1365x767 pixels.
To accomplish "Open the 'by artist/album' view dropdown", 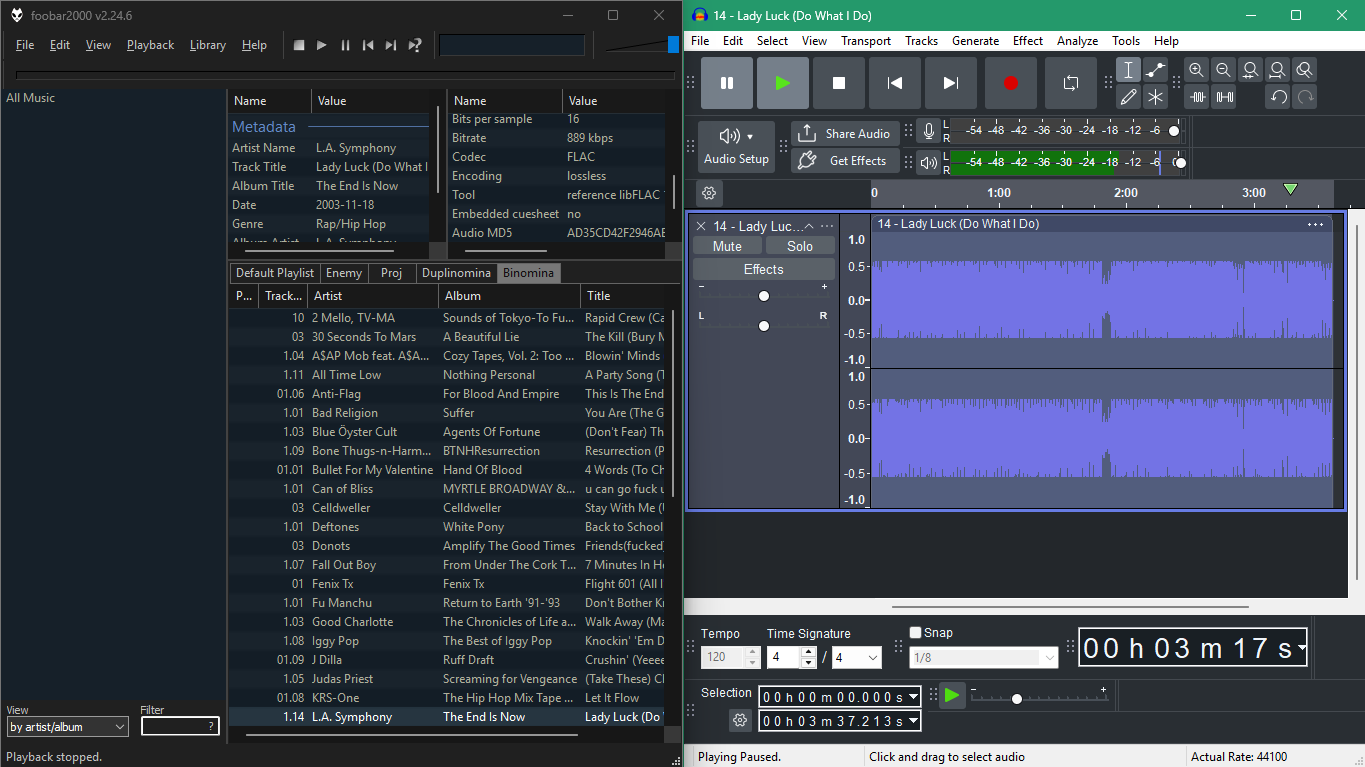I will tap(67, 727).
